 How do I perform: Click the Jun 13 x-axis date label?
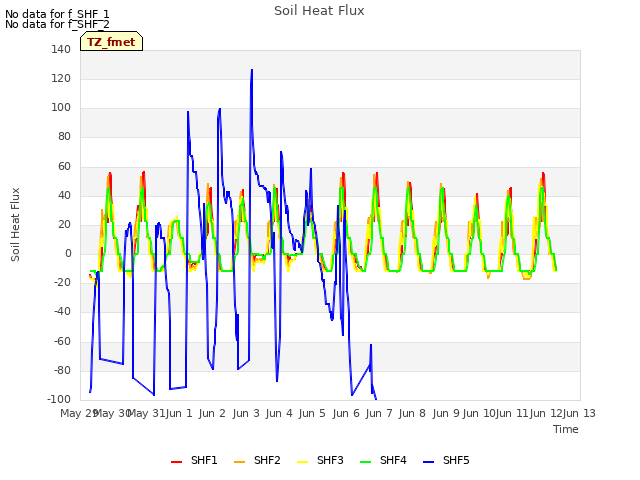579,413
